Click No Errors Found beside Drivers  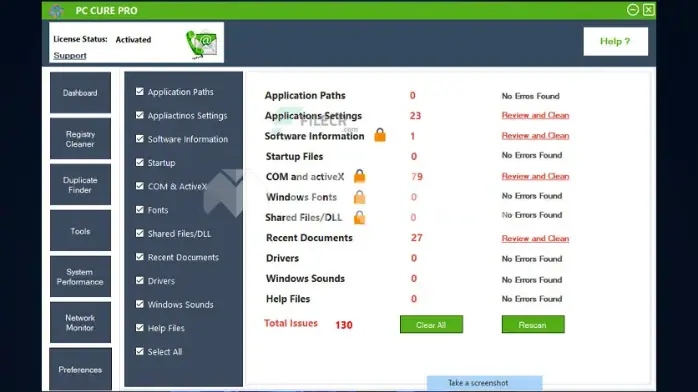click(x=532, y=259)
